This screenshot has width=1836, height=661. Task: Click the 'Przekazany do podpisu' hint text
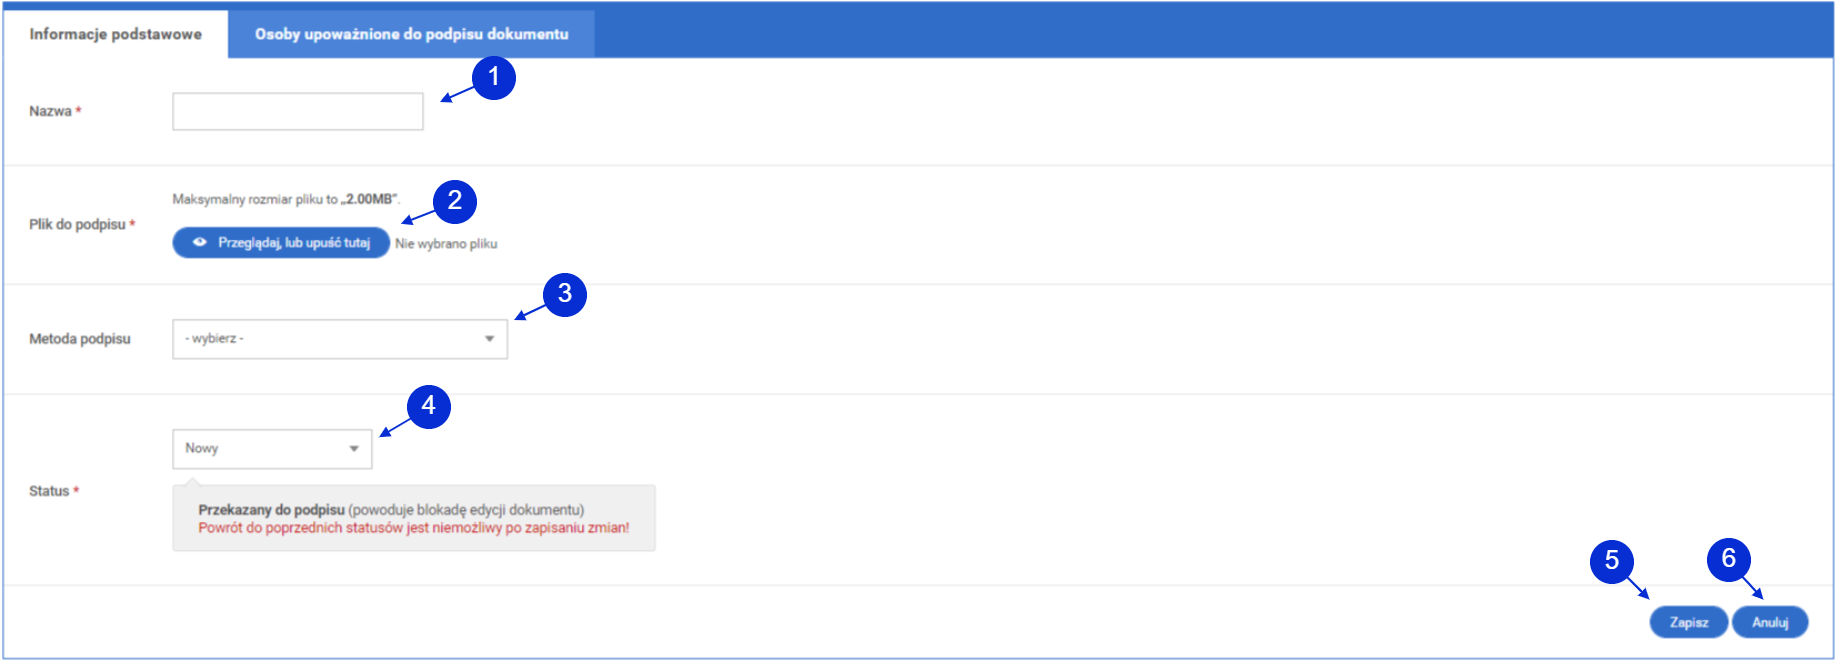click(x=271, y=510)
